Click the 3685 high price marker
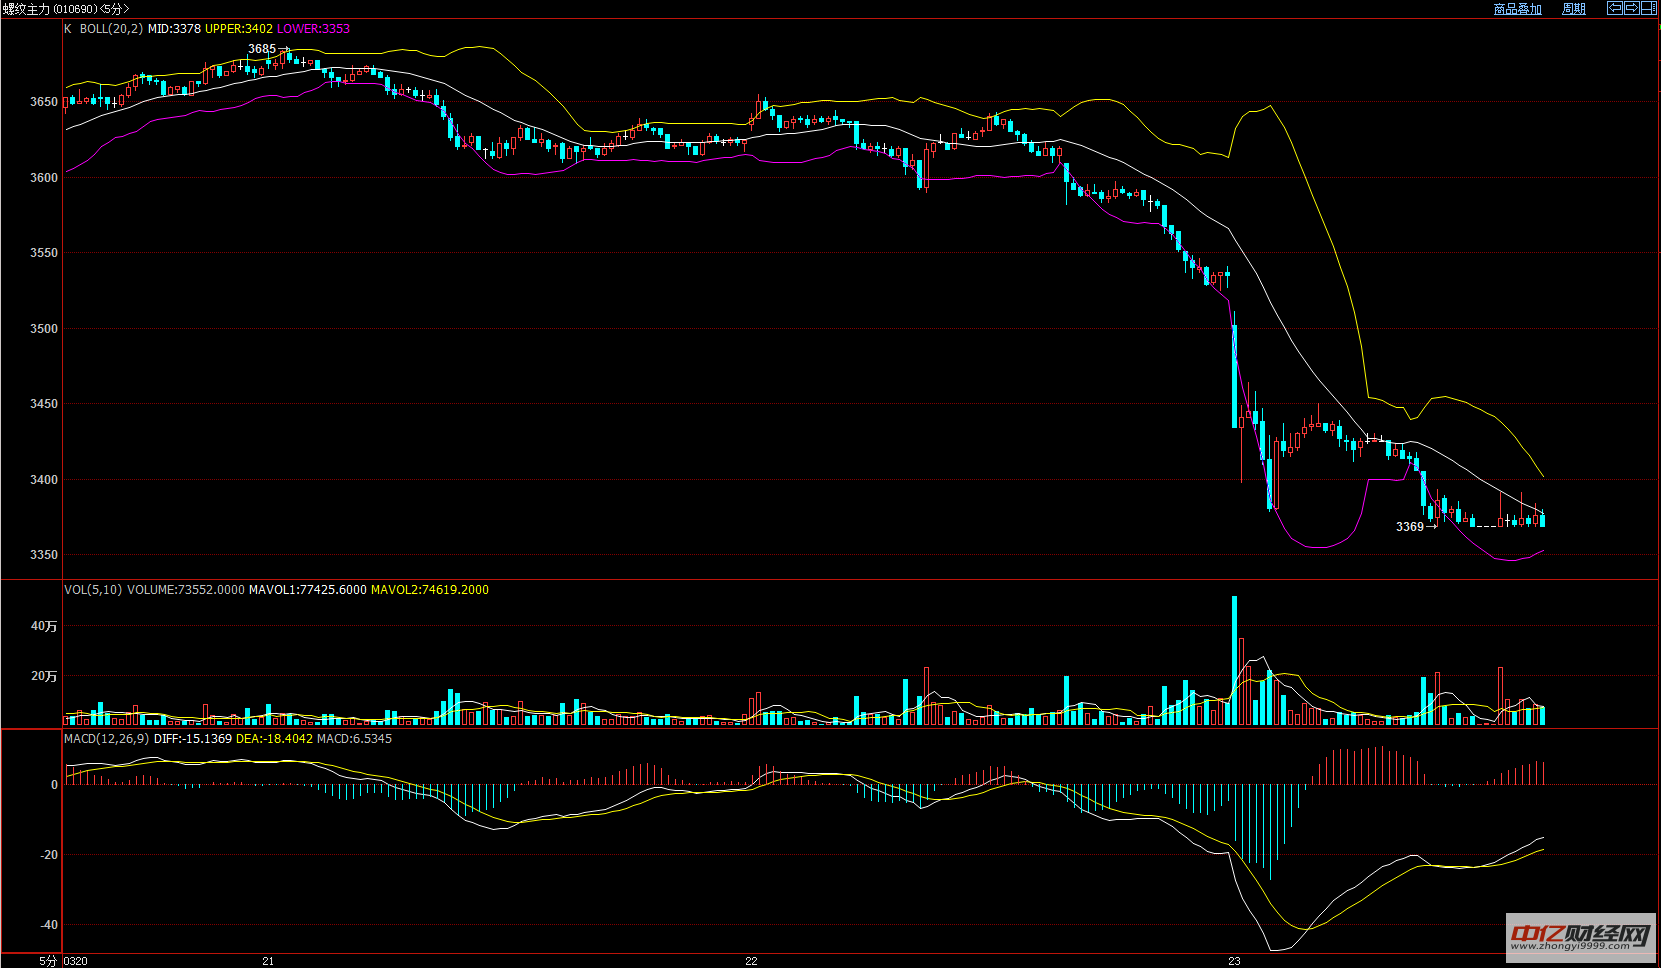This screenshot has height=968, width=1661. click(x=262, y=49)
